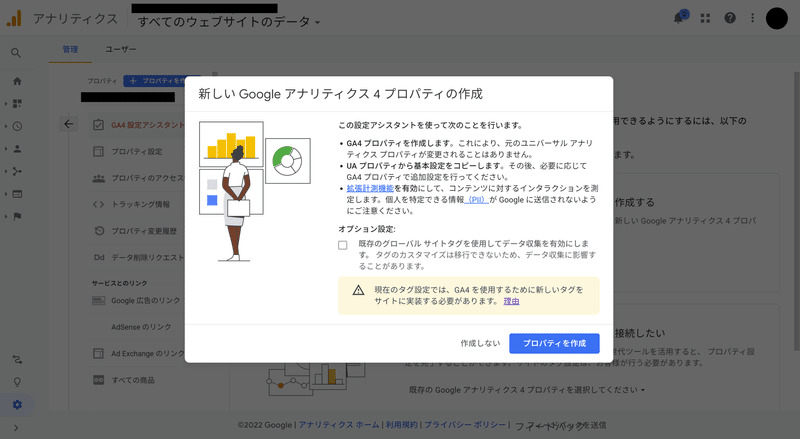The height and width of the screenshot is (439, 800).
Task: Open notifications bell icon
Action: point(679,18)
